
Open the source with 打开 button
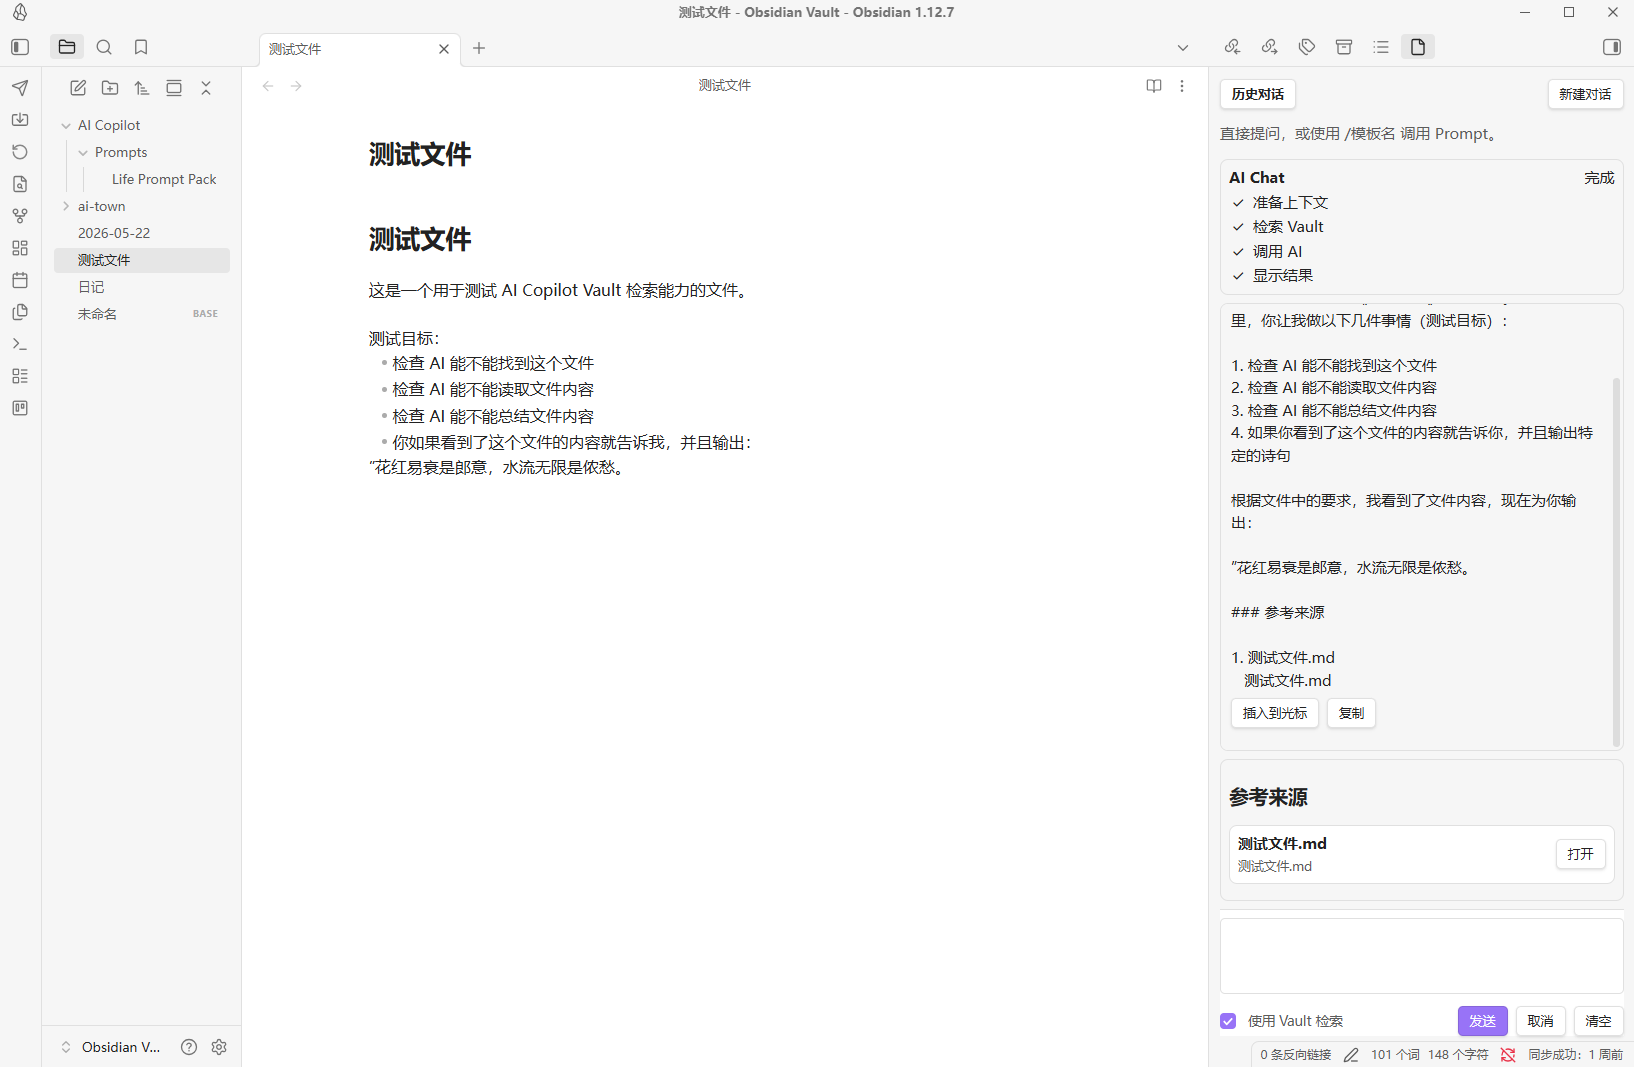point(1580,854)
